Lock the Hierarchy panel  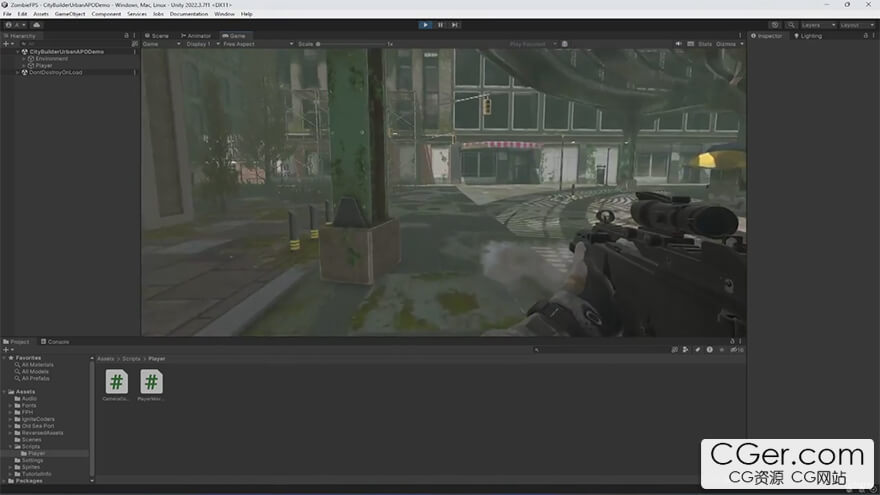[126, 35]
